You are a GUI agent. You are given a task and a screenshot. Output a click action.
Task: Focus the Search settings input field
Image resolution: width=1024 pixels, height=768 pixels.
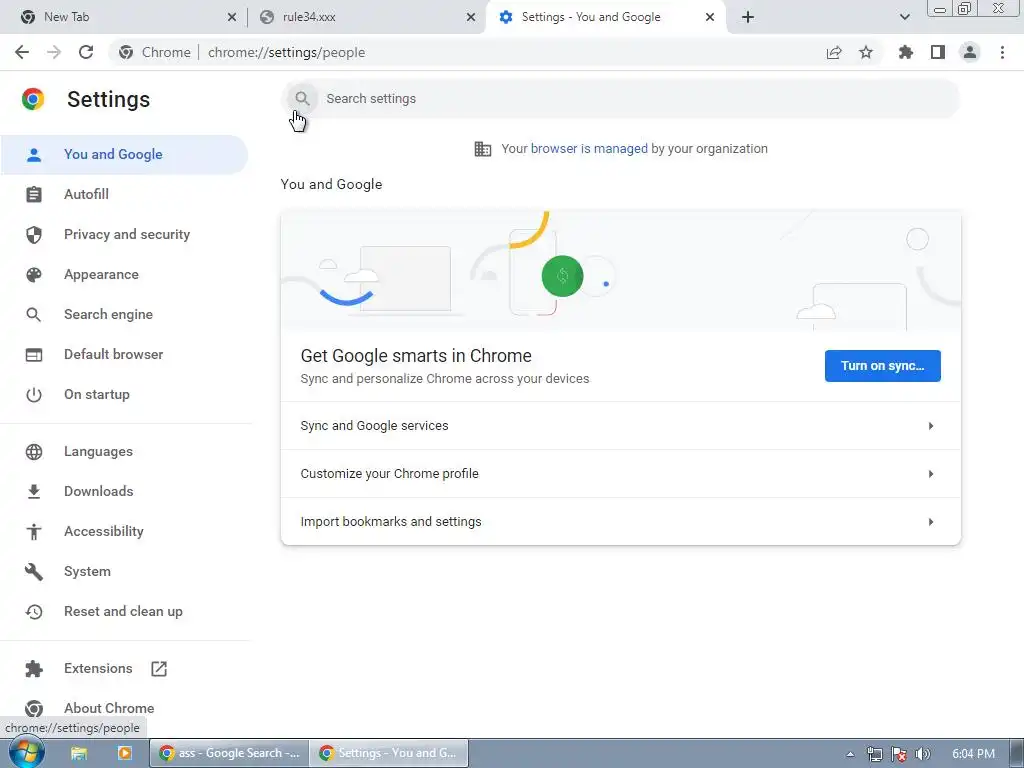pos(621,99)
